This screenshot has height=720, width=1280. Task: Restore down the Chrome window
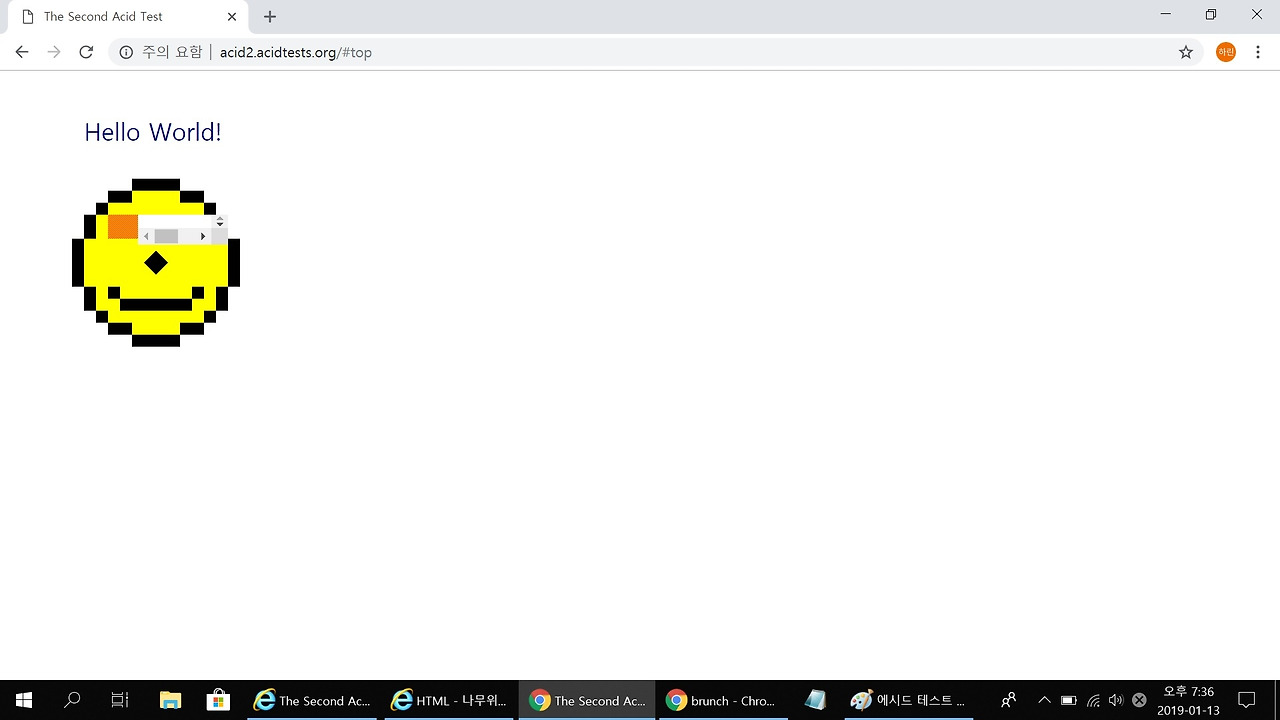tap(1211, 15)
